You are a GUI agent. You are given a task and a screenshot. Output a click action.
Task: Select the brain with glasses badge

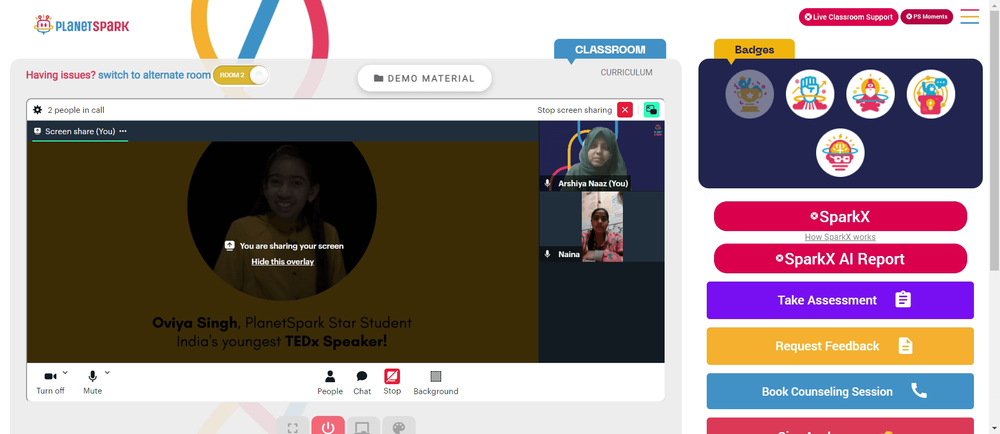pos(840,152)
